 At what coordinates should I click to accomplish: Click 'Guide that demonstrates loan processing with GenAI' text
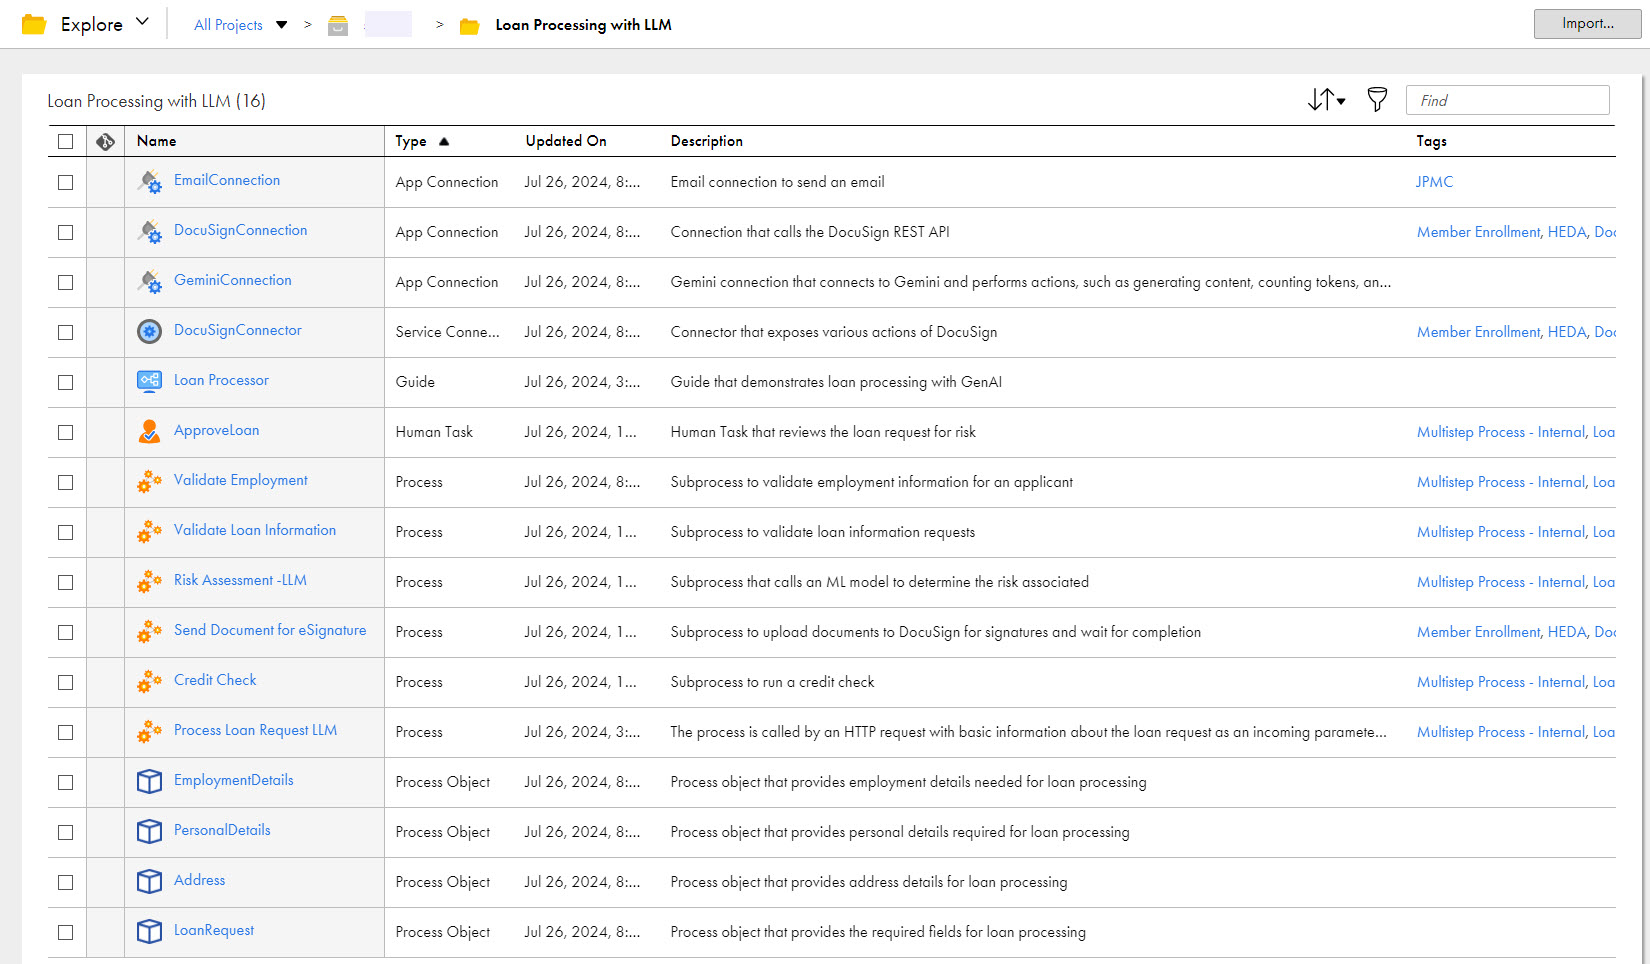click(836, 382)
